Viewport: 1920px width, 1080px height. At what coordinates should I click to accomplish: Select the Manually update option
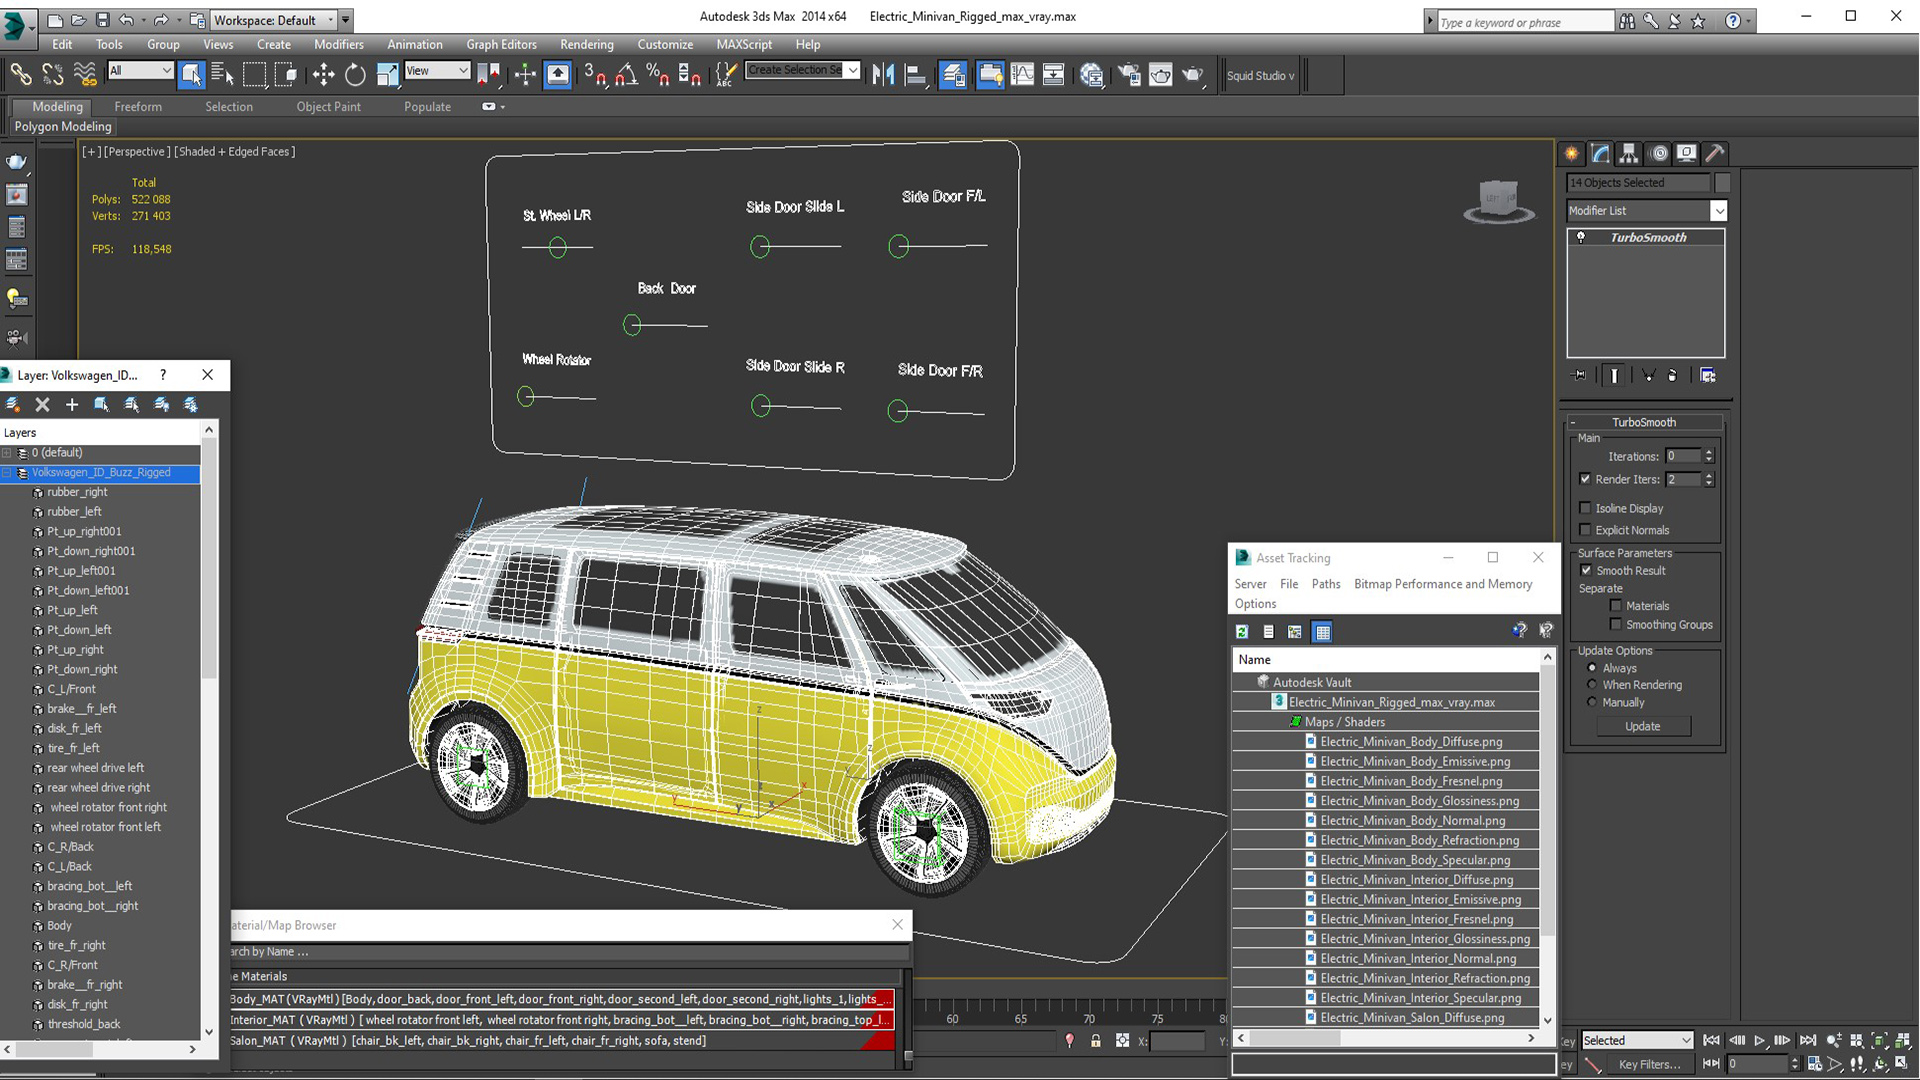coord(1592,702)
